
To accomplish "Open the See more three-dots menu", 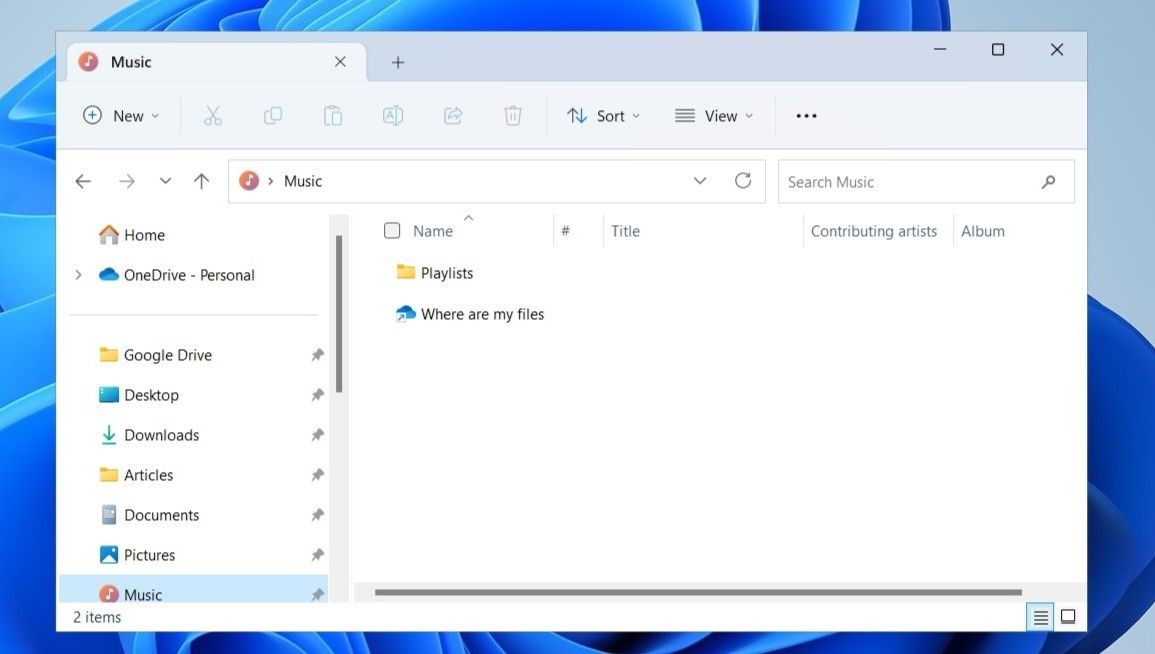I will pyautogui.click(x=807, y=116).
